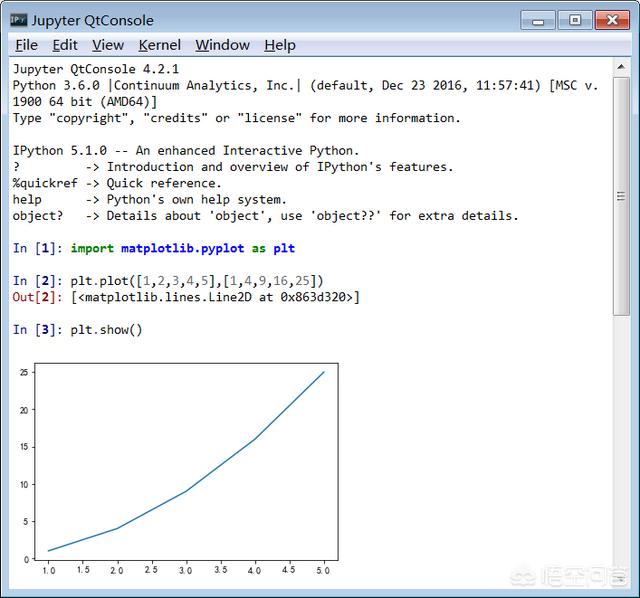Image resolution: width=640 pixels, height=598 pixels.
Task: Click the Python 3.6.0 banner text
Action: click(x=200, y=86)
